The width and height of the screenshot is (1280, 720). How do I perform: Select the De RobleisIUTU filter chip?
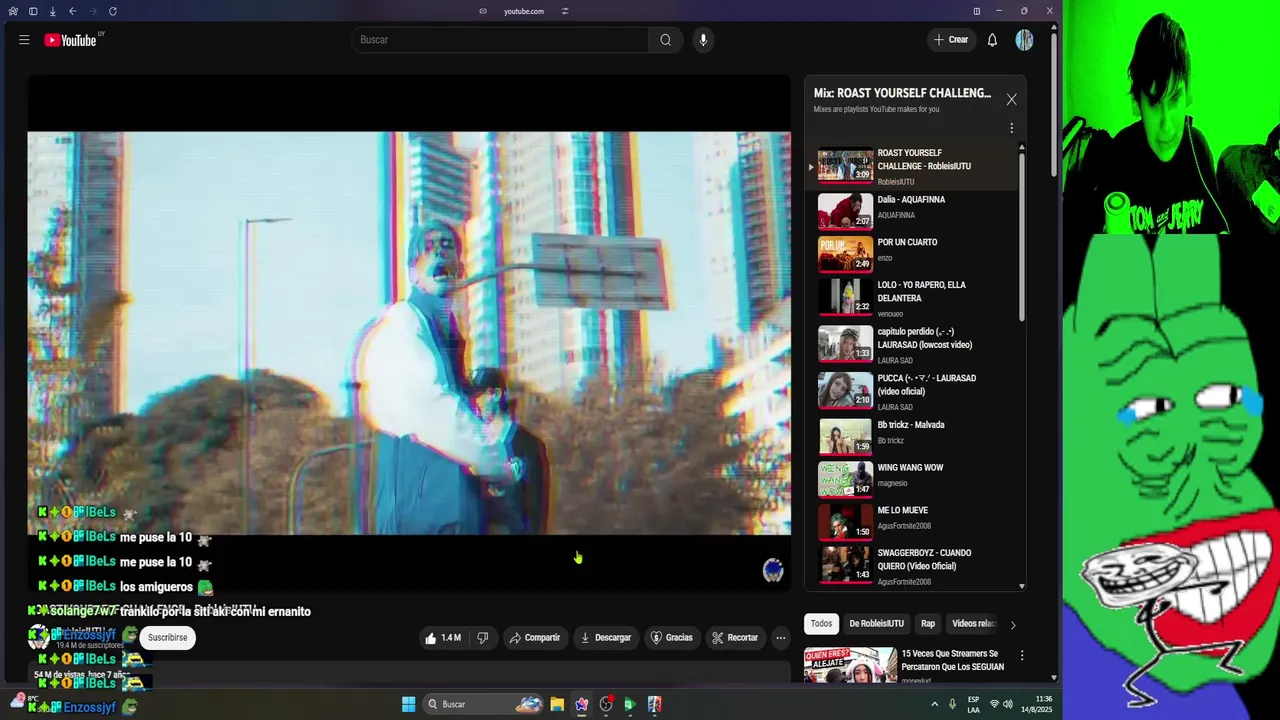tap(877, 624)
